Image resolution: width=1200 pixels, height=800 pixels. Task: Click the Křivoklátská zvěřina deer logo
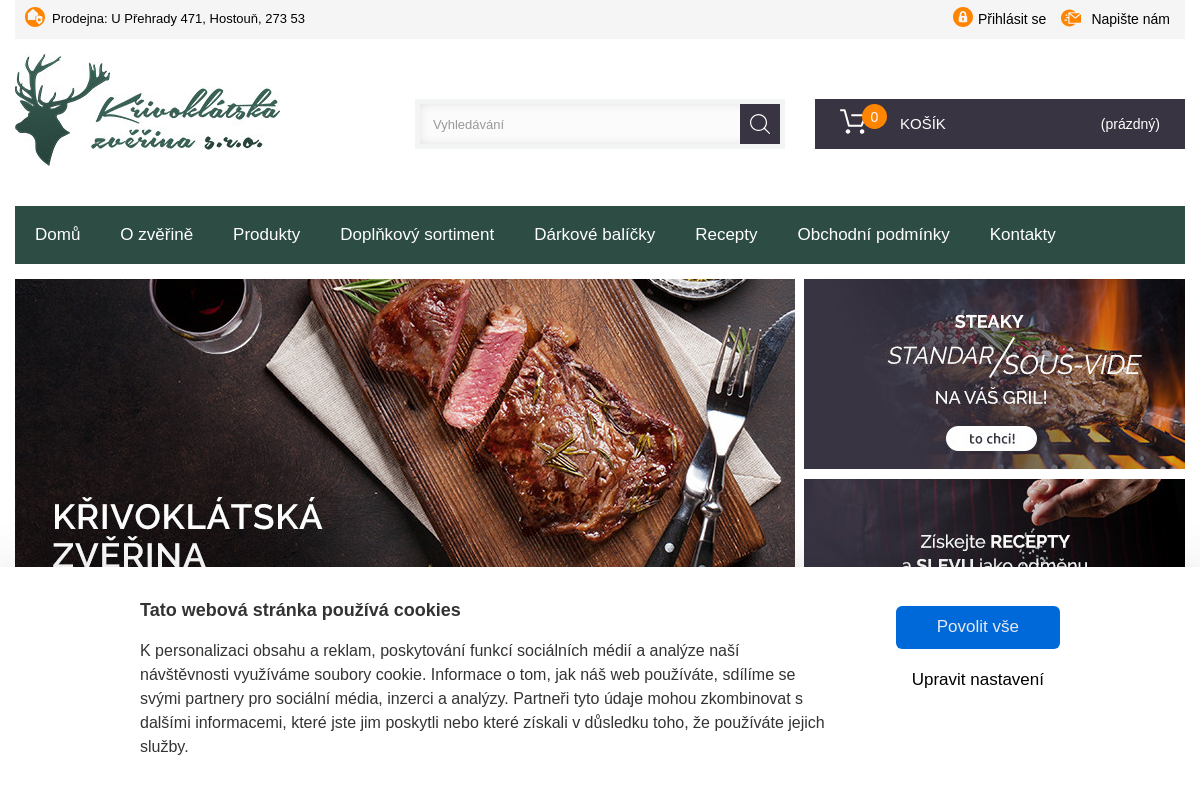(148, 110)
